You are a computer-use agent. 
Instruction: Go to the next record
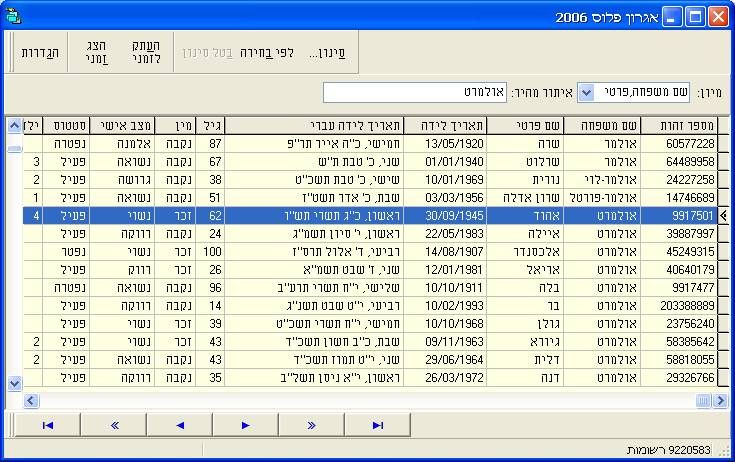tap(245, 425)
